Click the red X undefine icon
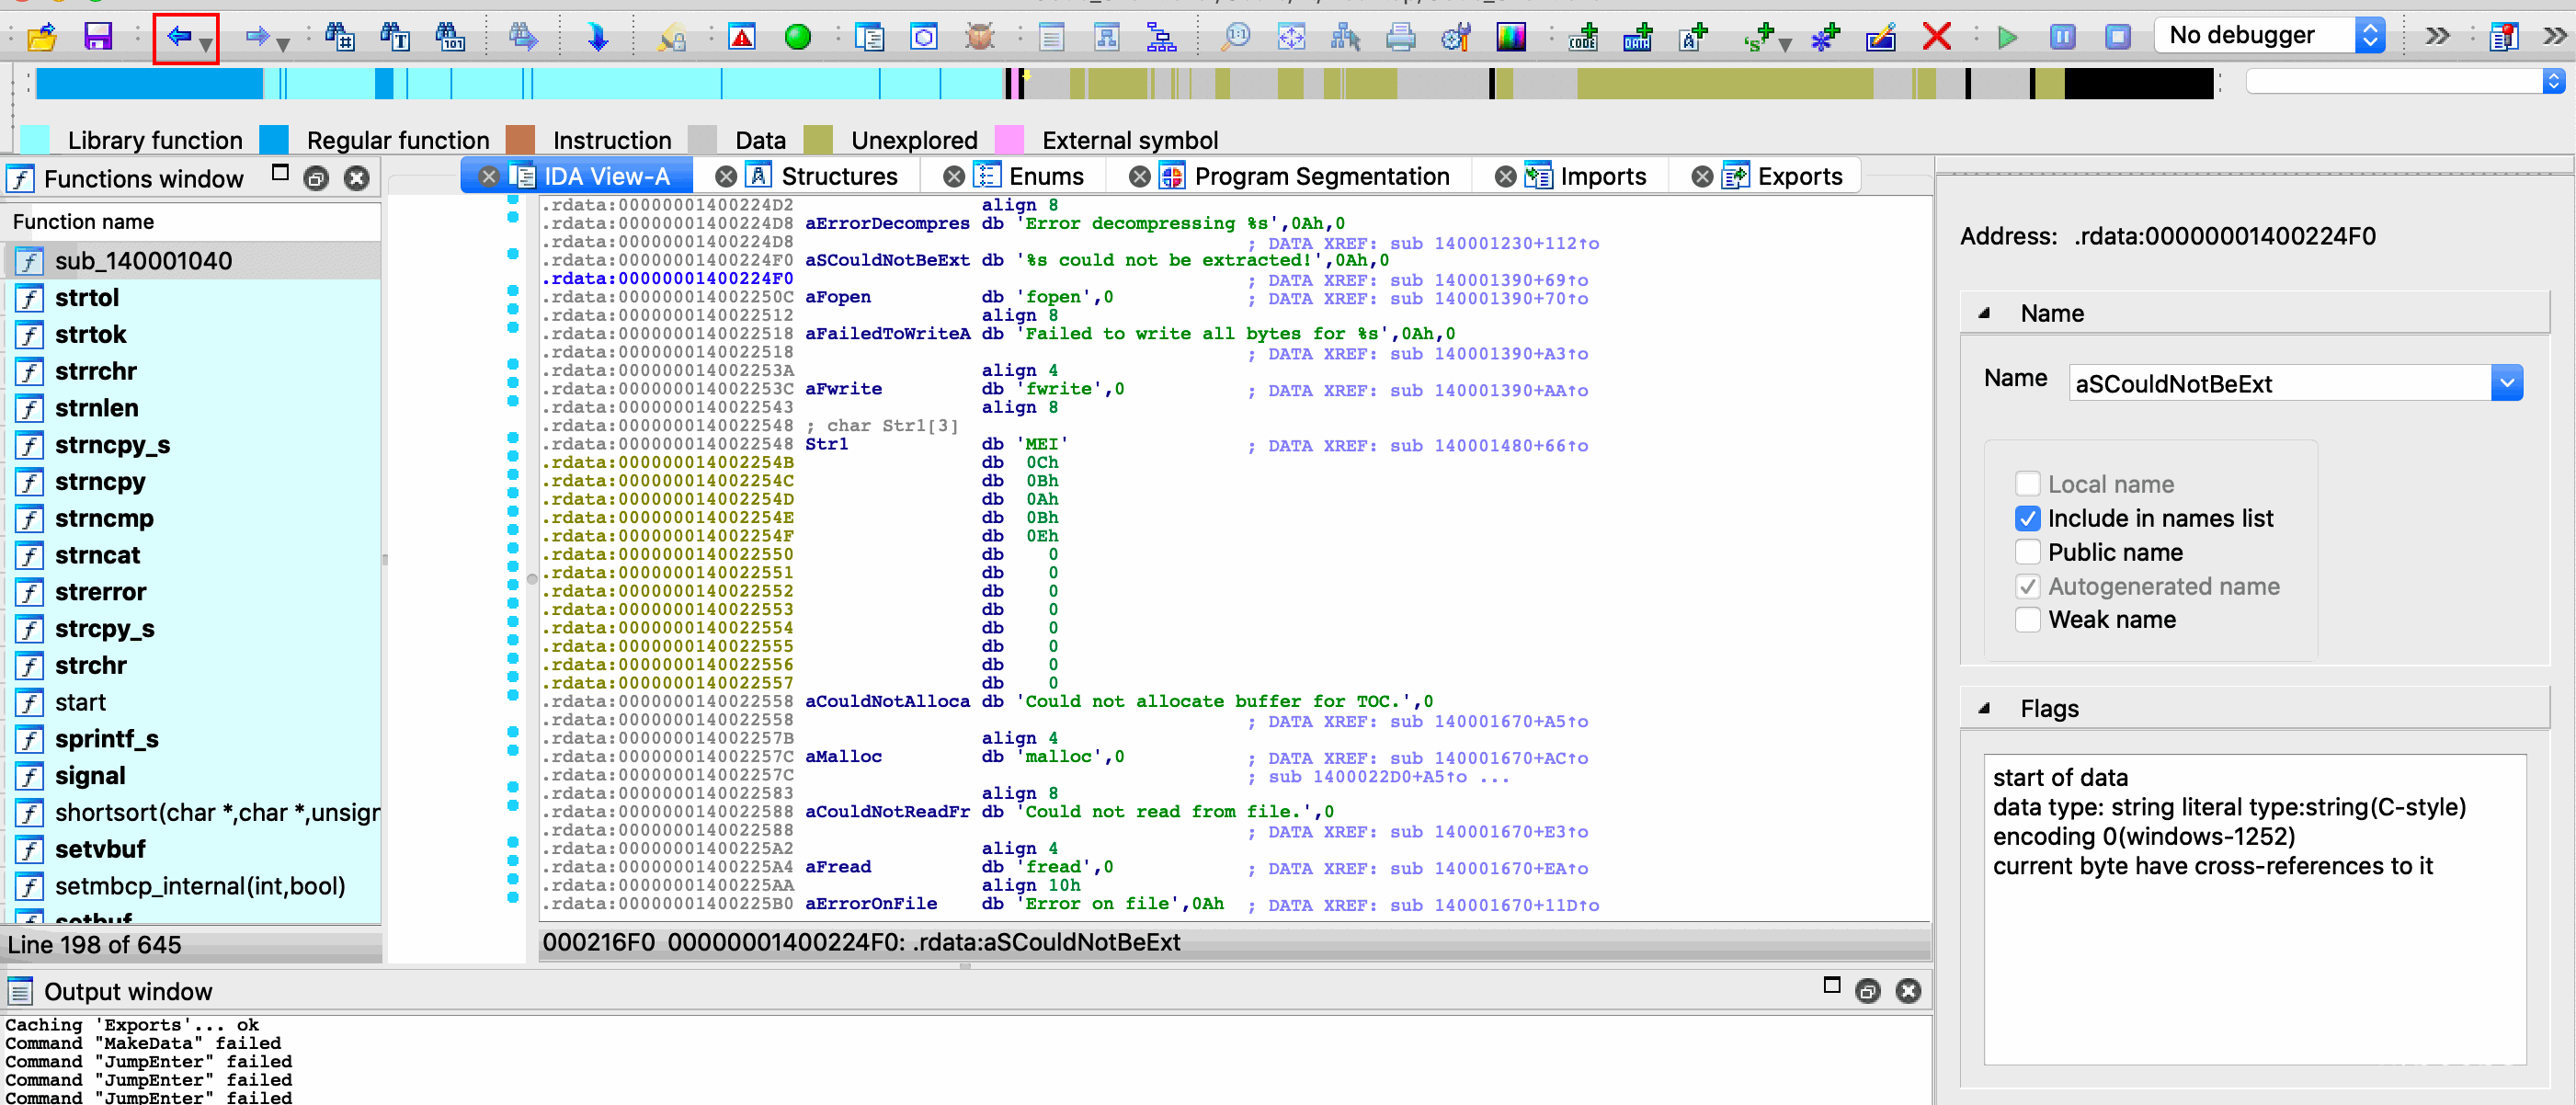 (x=1937, y=37)
